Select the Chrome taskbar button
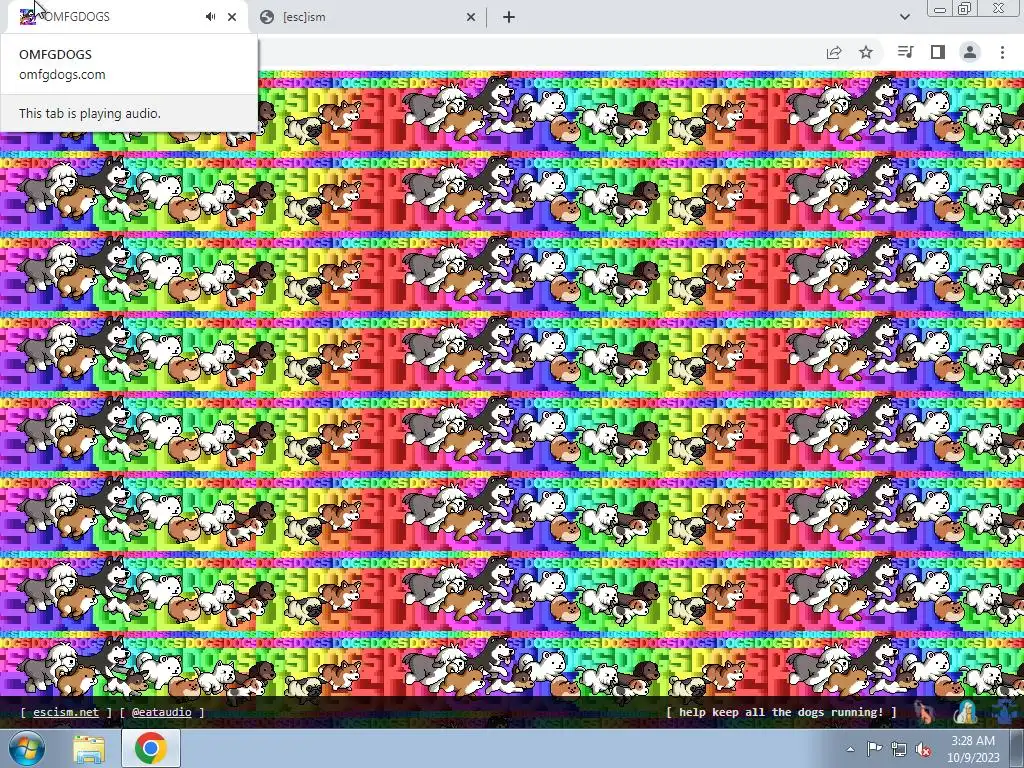Image resolution: width=1024 pixels, height=768 pixels. coord(151,749)
